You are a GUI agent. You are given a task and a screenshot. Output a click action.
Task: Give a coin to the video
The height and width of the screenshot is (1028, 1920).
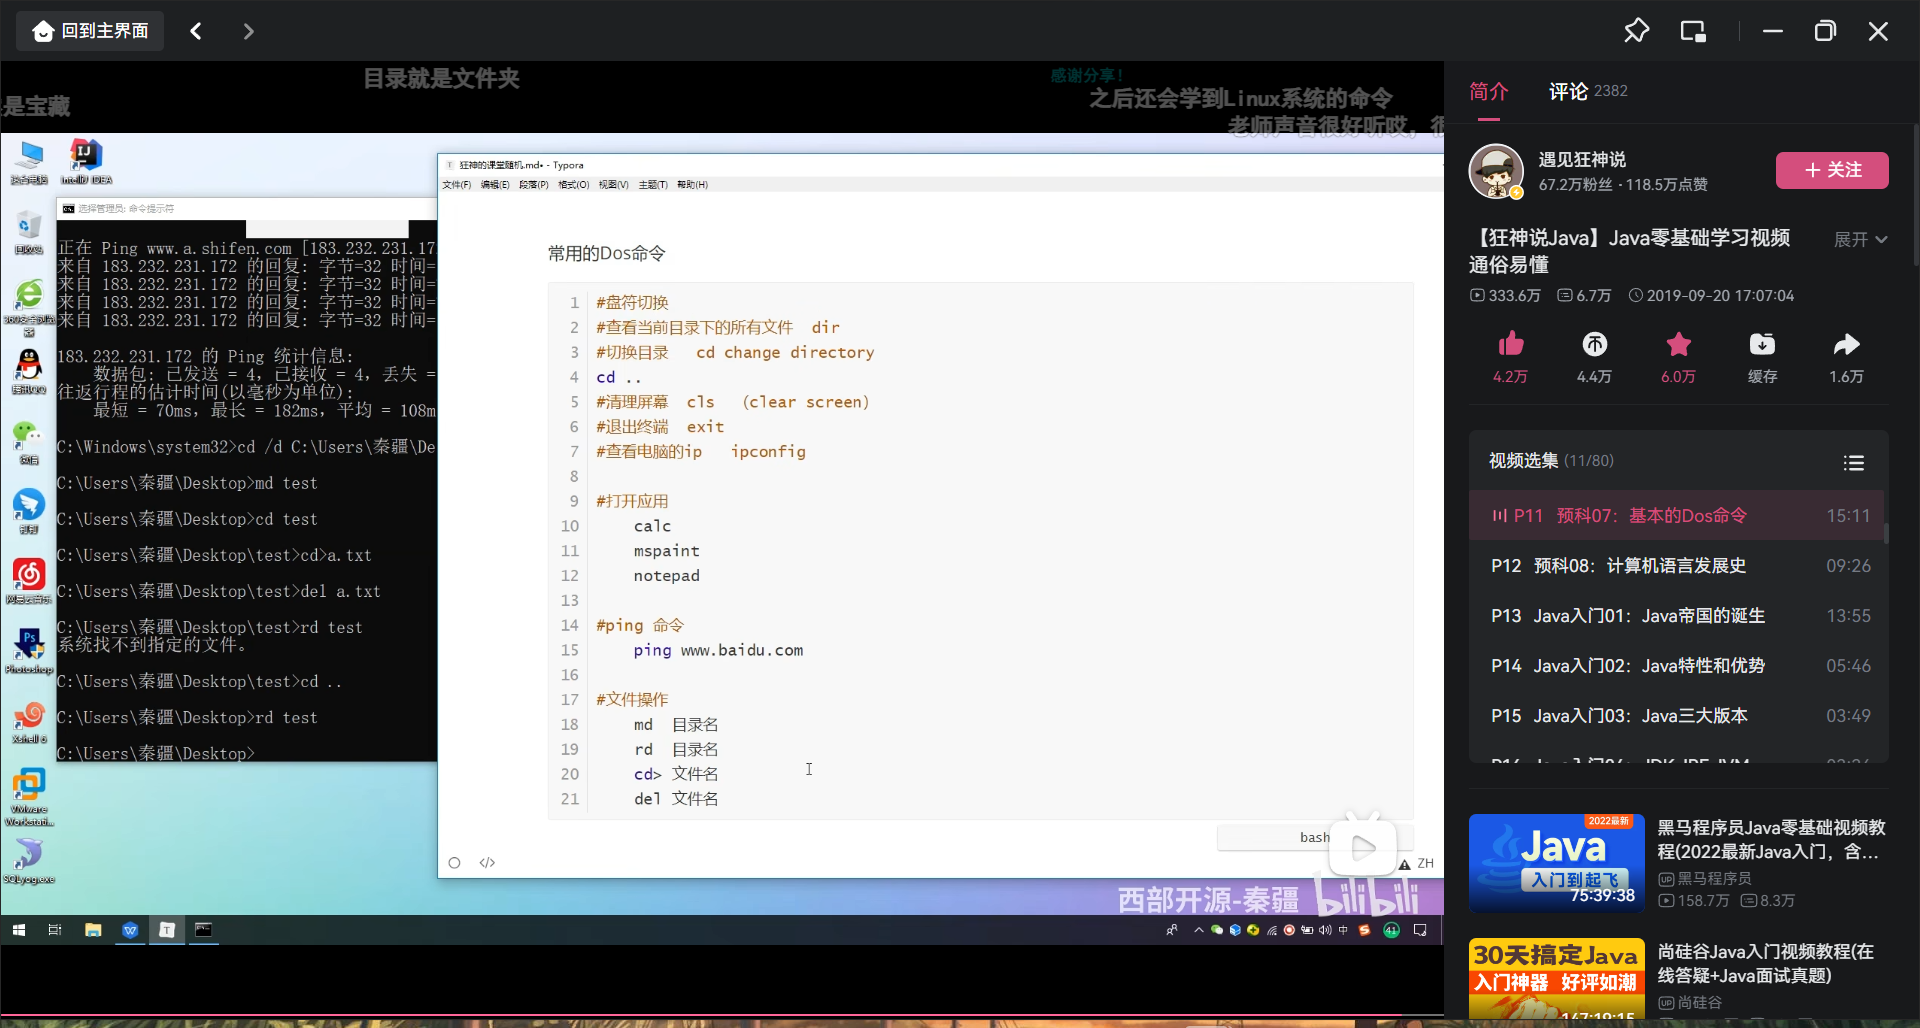(1594, 345)
